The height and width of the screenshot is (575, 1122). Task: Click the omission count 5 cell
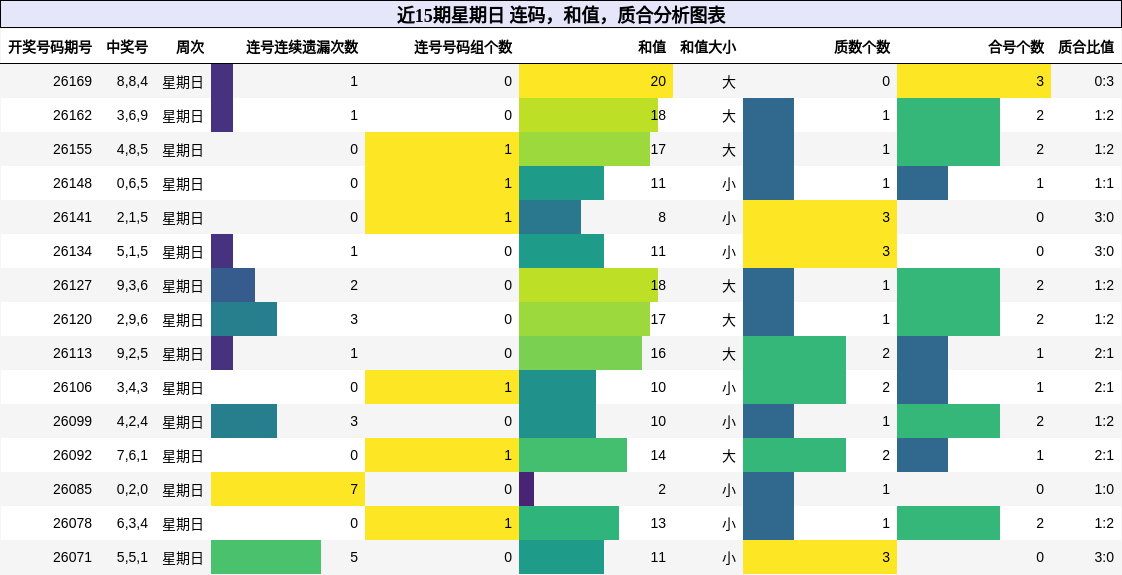click(288, 557)
